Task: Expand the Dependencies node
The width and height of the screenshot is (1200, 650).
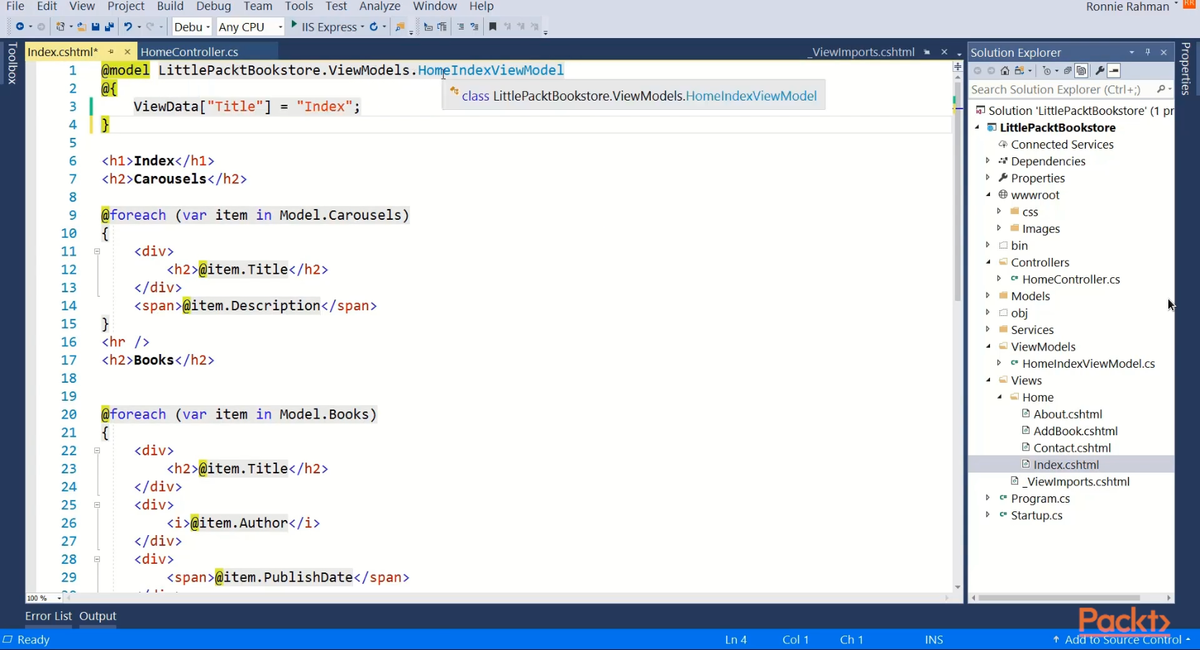Action: pos(988,161)
